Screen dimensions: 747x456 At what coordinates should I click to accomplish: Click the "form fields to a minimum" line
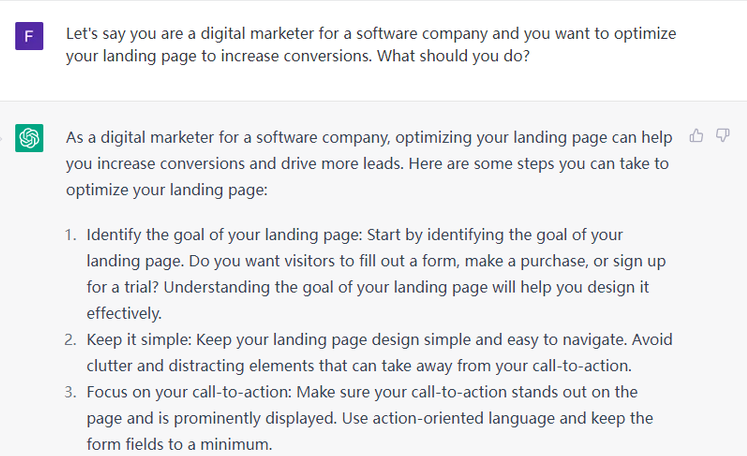click(x=178, y=443)
